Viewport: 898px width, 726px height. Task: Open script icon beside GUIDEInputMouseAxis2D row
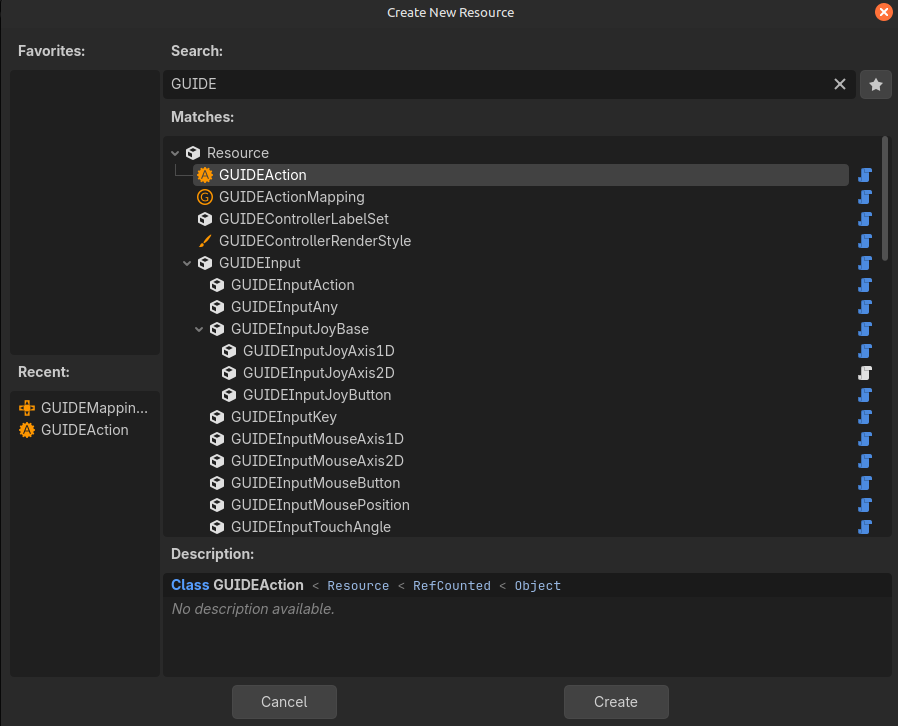coord(865,461)
